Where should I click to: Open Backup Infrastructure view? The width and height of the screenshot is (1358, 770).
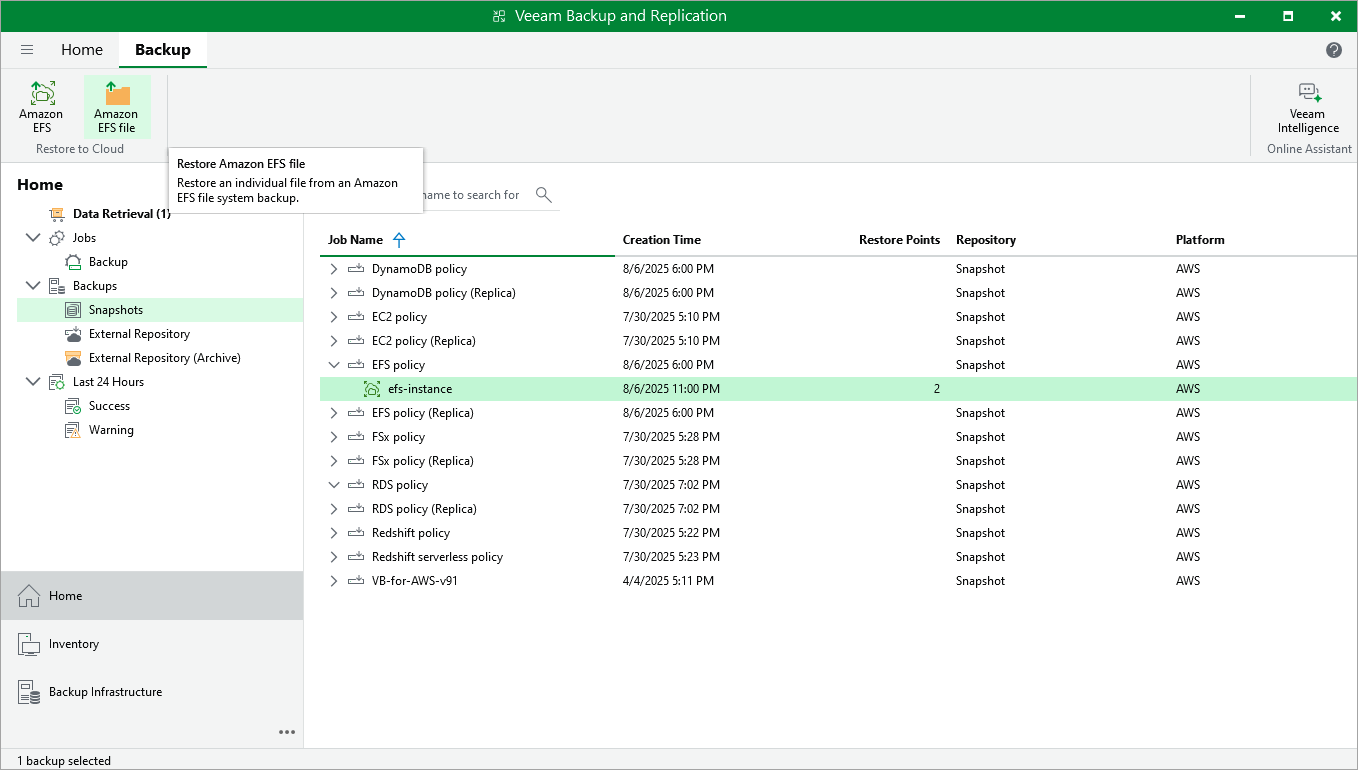pos(105,692)
